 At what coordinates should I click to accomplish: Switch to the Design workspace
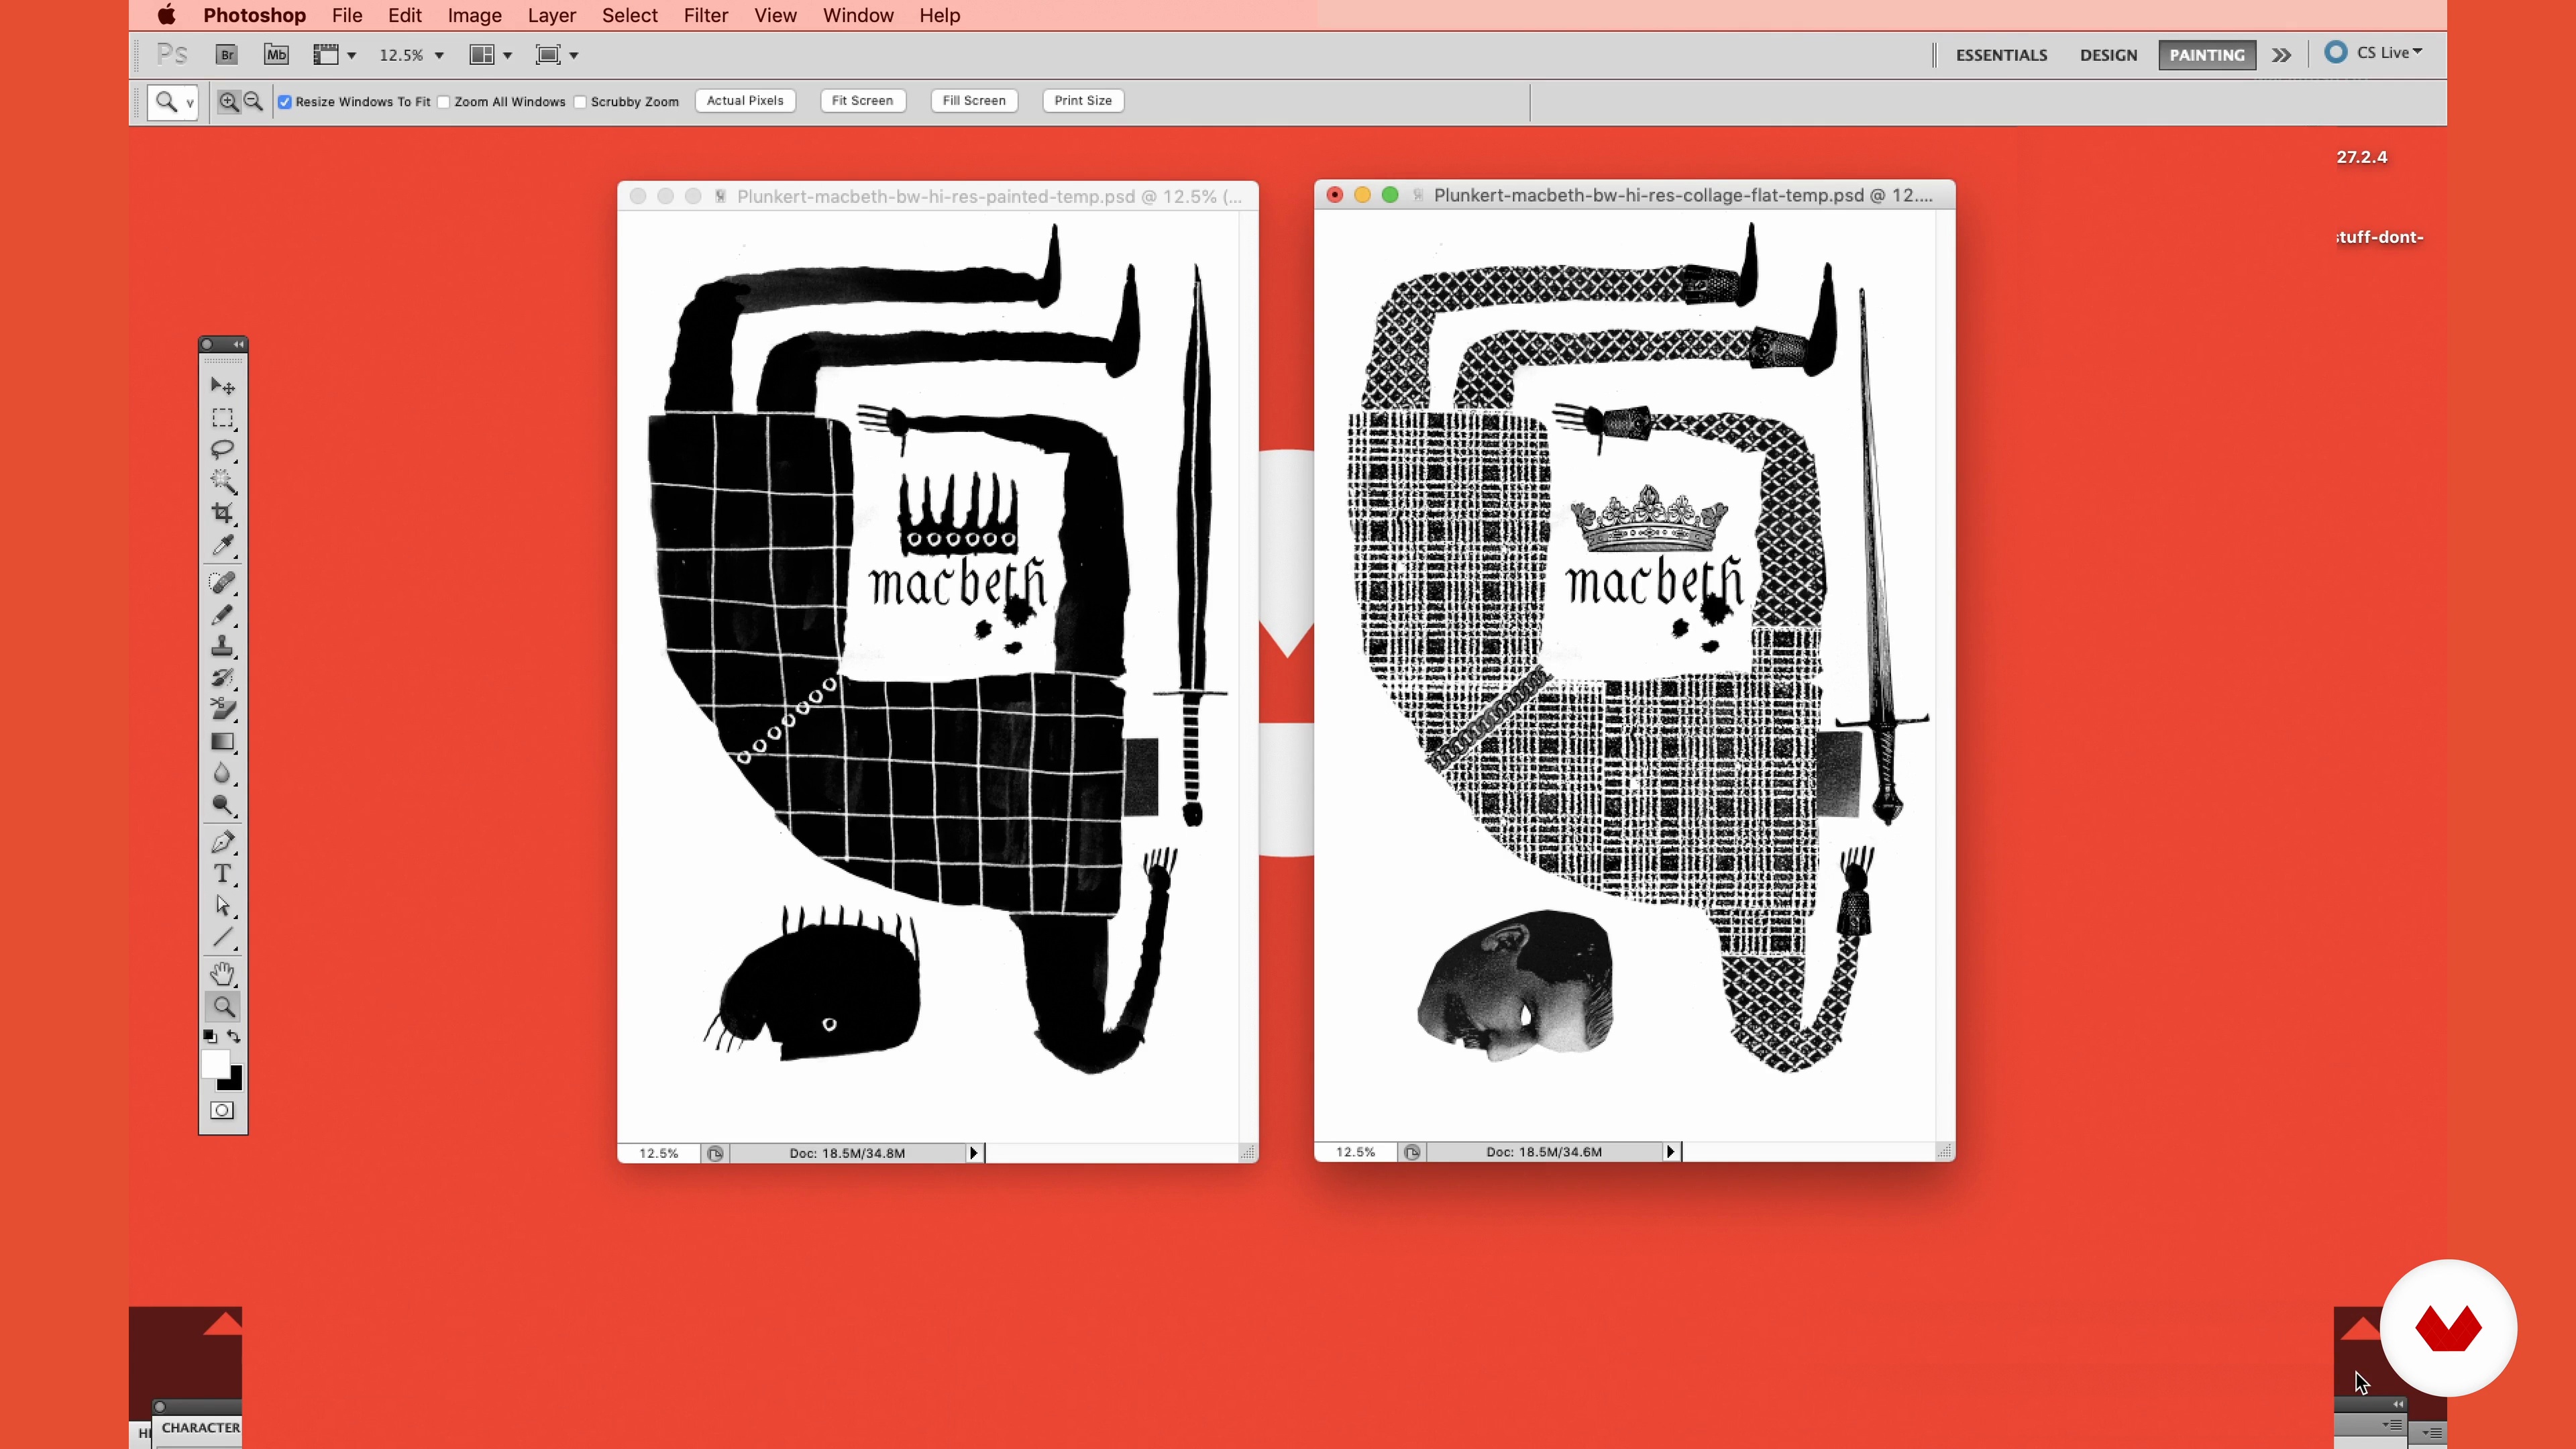(x=2108, y=55)
